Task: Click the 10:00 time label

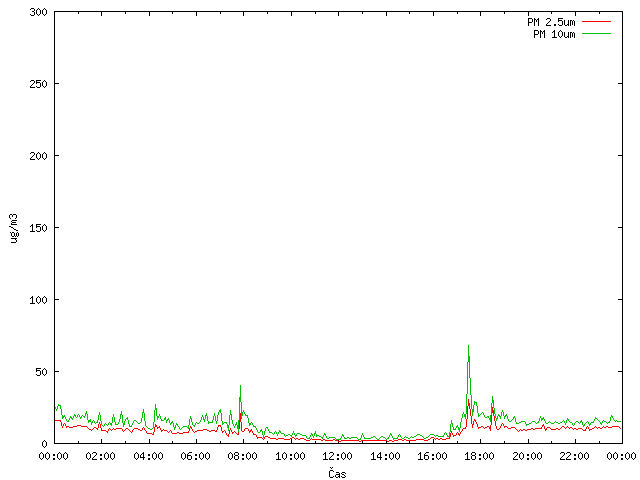Action: (290, 456)
